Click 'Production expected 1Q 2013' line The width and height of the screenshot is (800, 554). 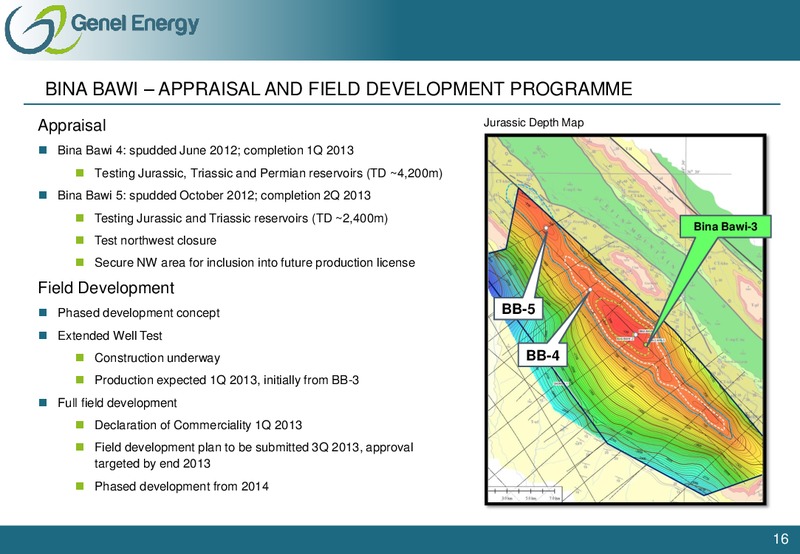click(x=227, y=380)
